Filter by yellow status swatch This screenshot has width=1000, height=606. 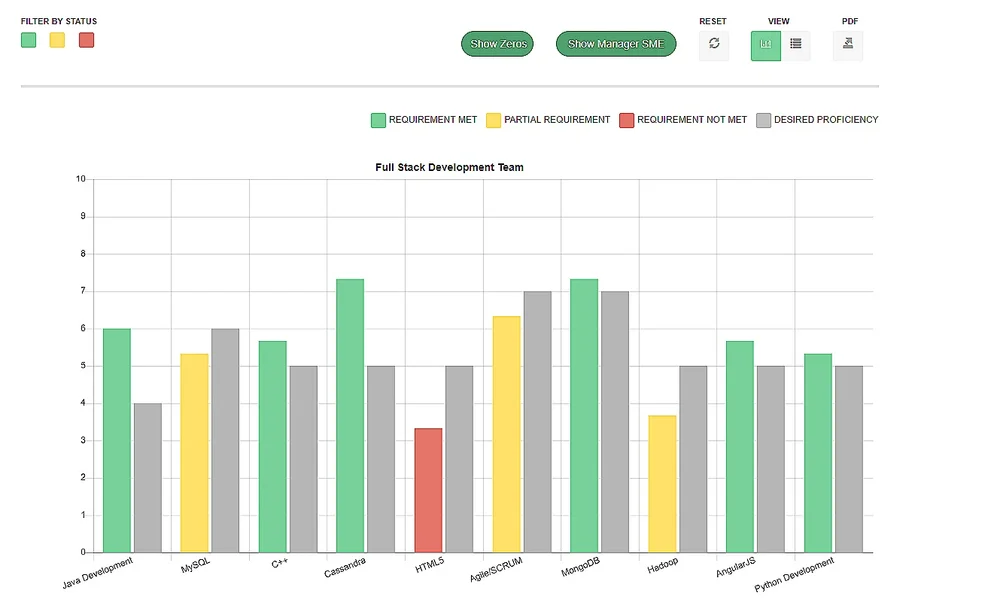[57, 40]
